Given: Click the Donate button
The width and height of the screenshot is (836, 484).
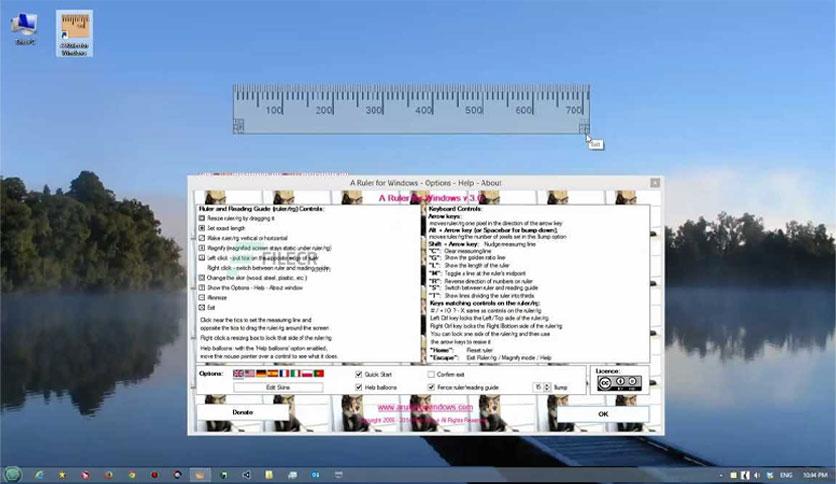Looking at the screenshot, I should [x=243, y=412].
